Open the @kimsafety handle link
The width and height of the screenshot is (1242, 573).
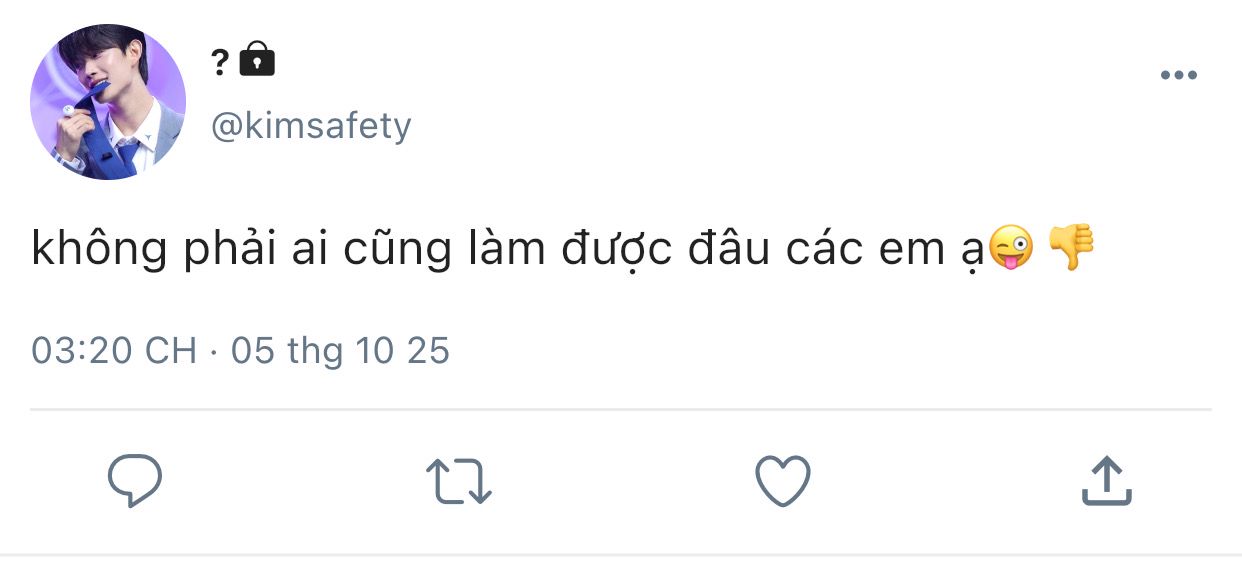pos(311,127)
